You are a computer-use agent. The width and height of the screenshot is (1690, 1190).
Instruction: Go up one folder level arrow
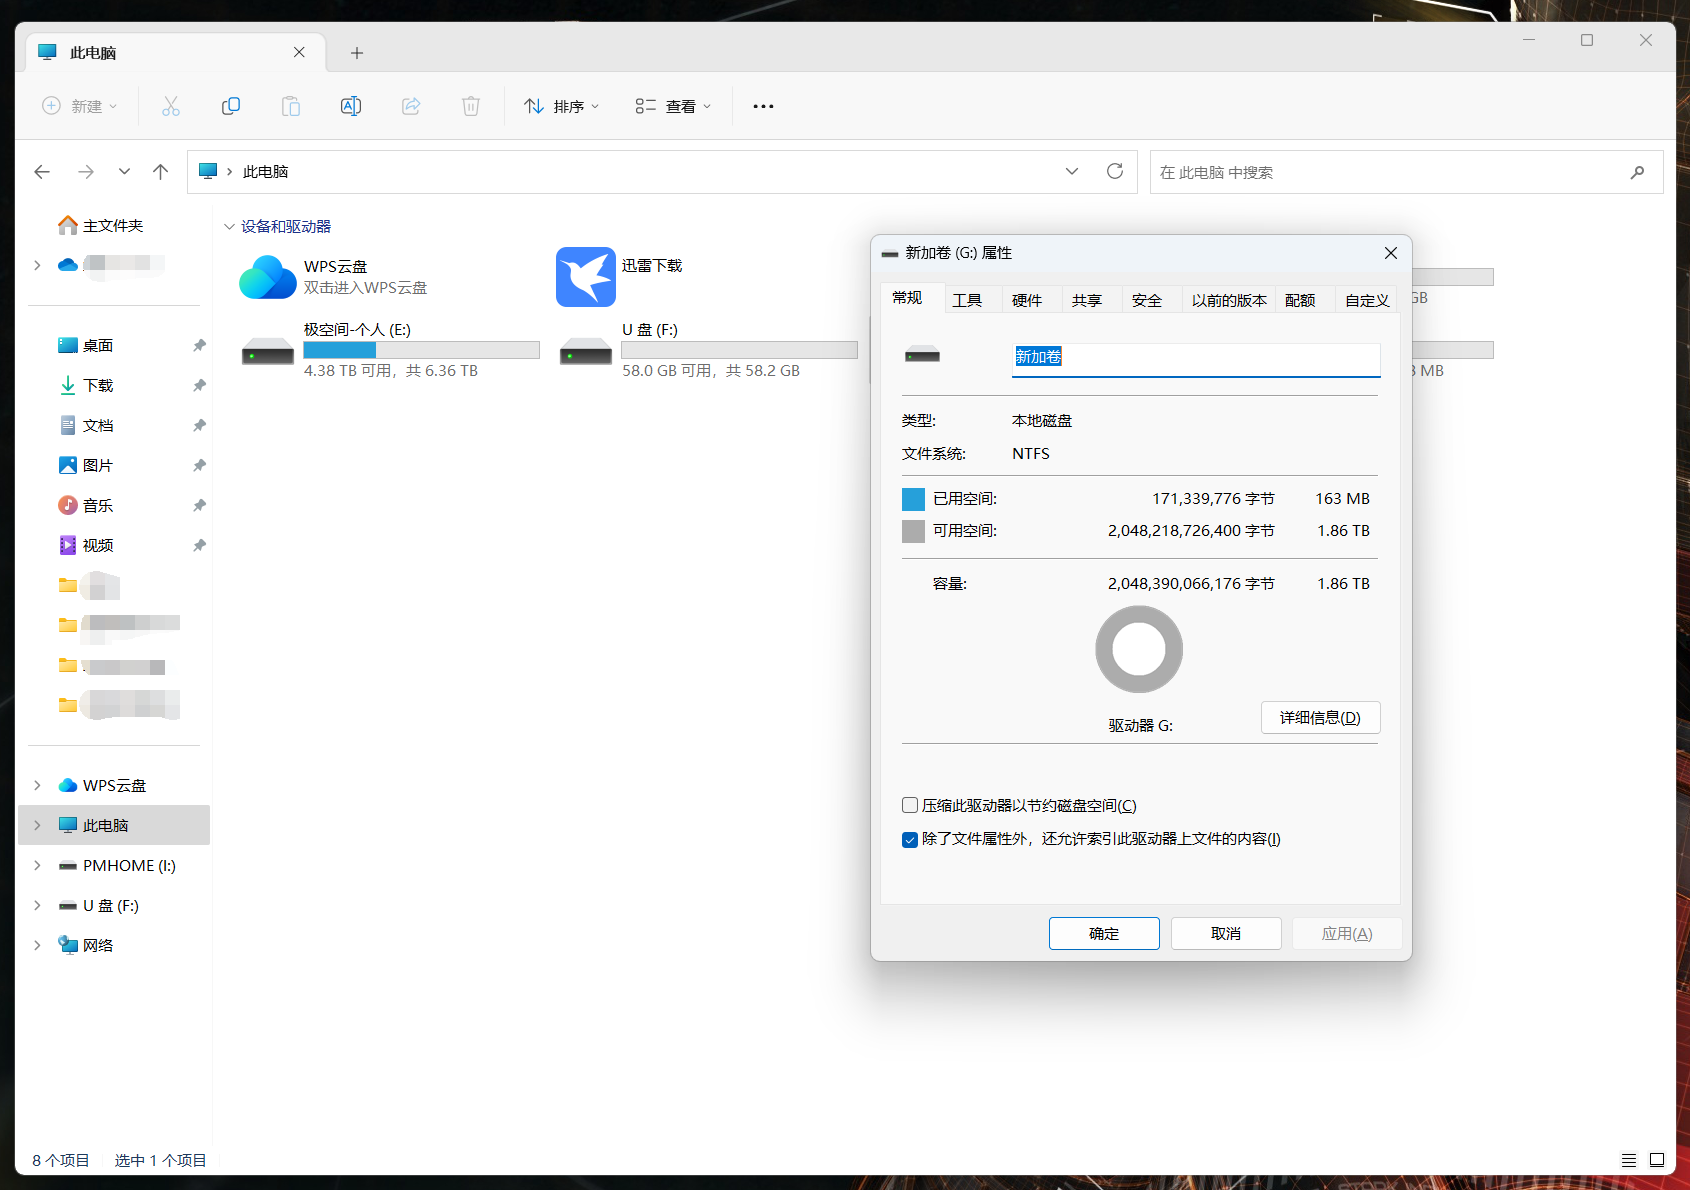point(160,172)
